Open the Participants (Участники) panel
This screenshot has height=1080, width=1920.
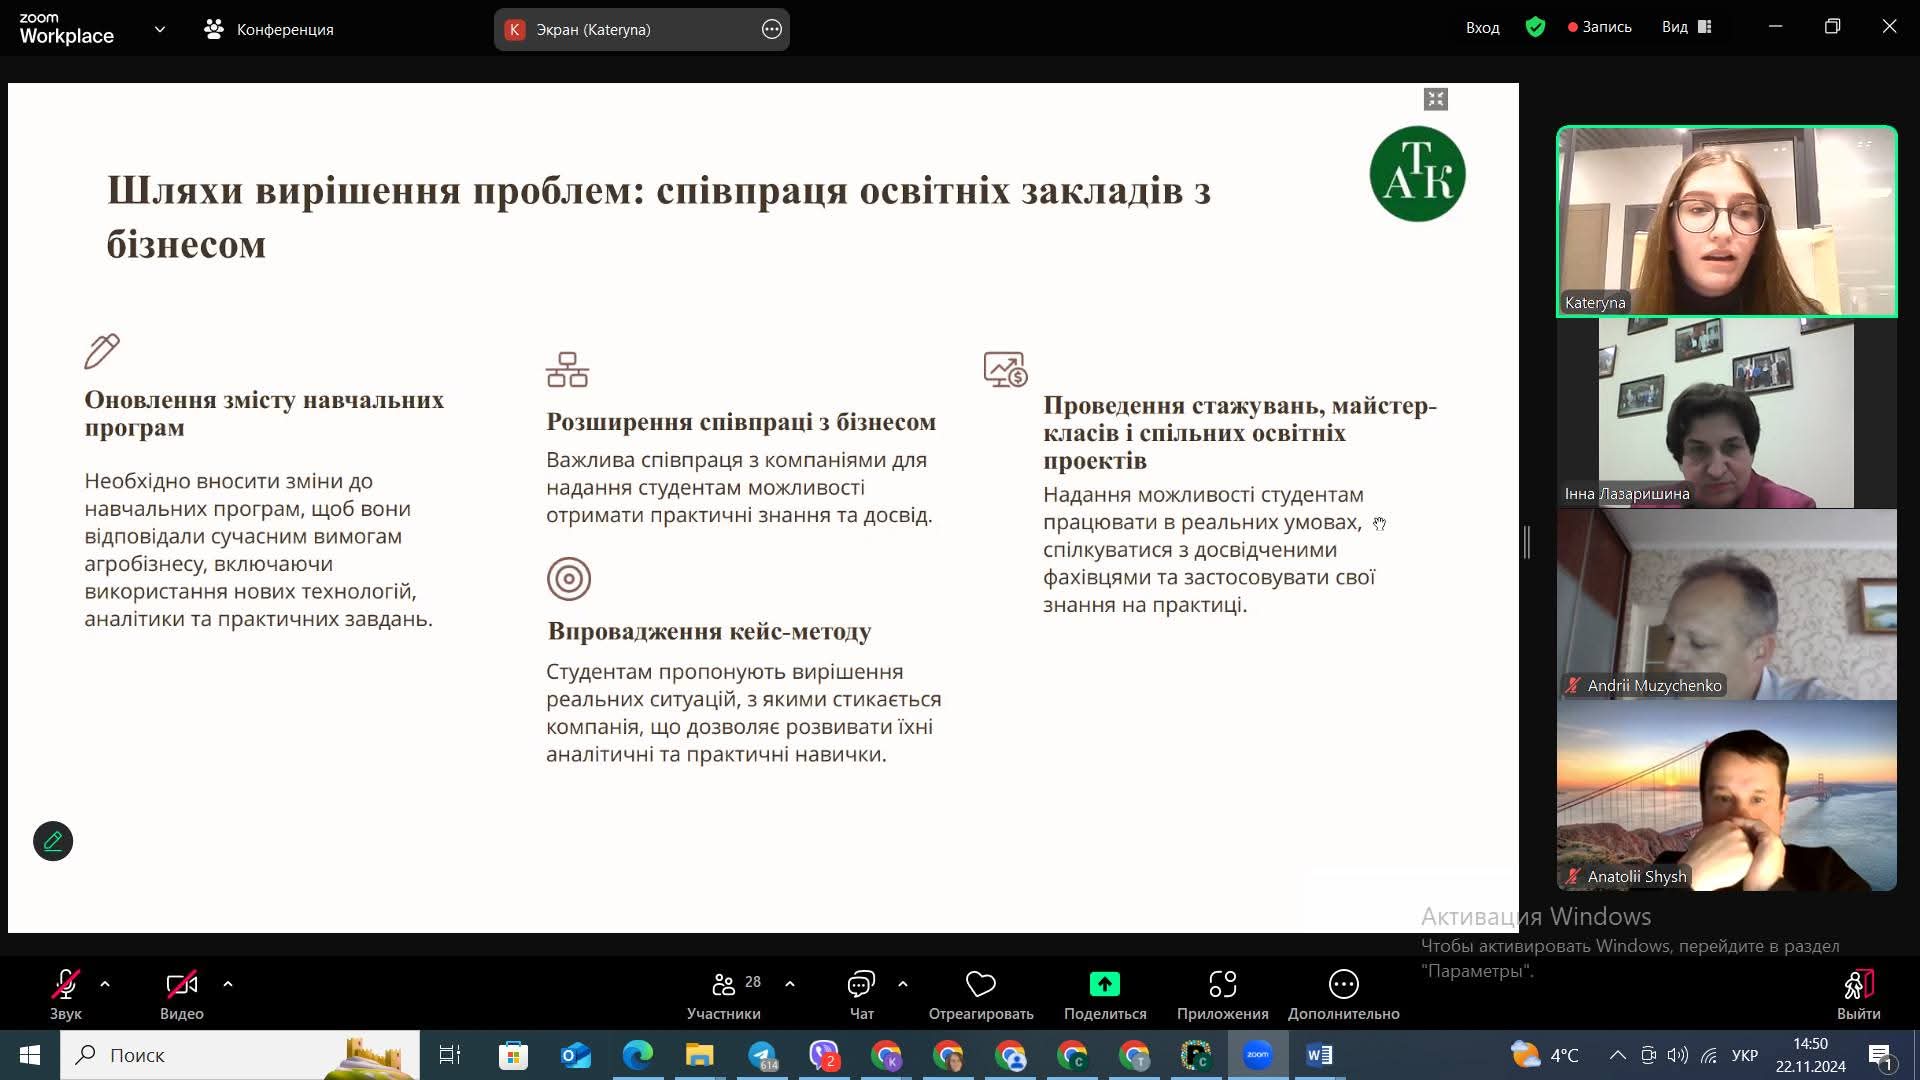724,985
